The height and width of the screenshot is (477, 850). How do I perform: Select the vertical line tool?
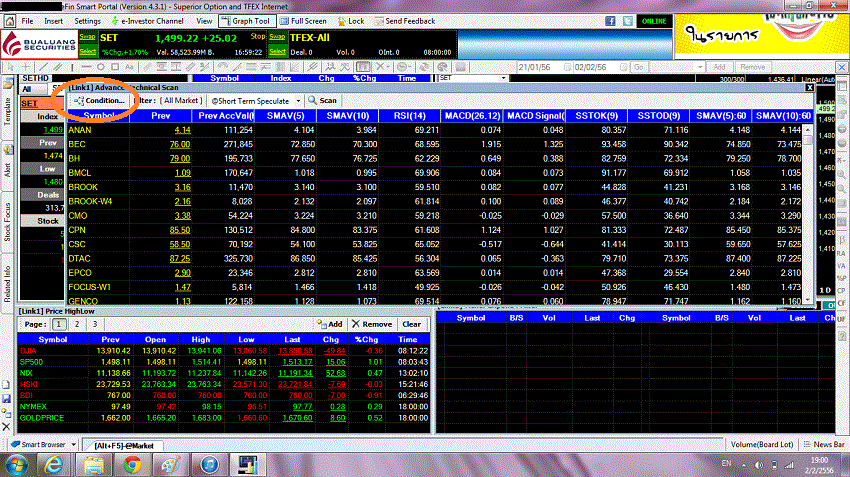click(72, 67)
